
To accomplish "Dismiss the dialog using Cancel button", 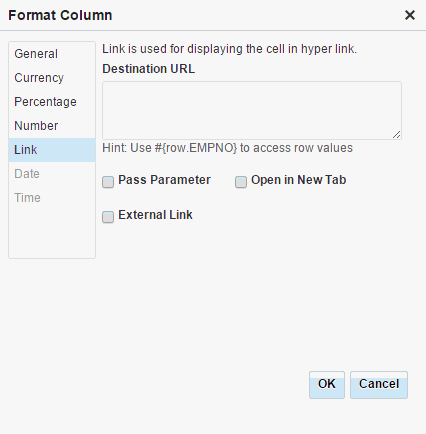I will 379,385.
